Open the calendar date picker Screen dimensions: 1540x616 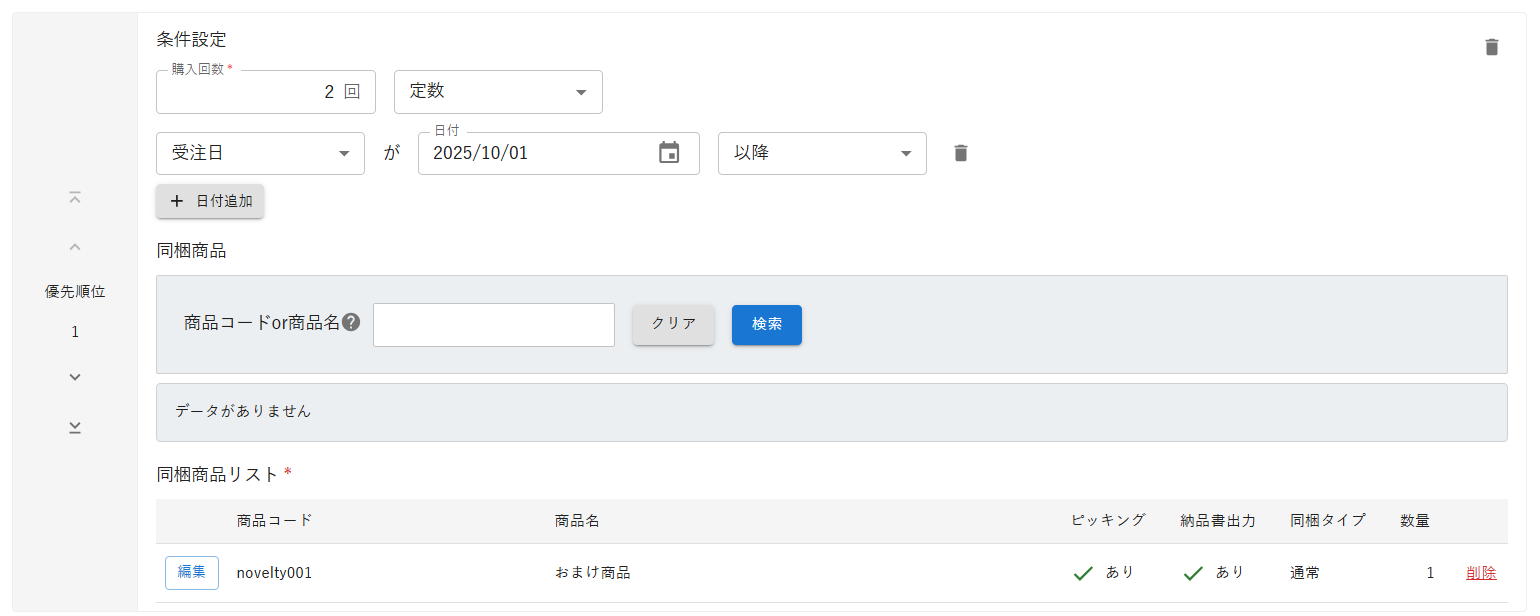[x=669, y=153]
